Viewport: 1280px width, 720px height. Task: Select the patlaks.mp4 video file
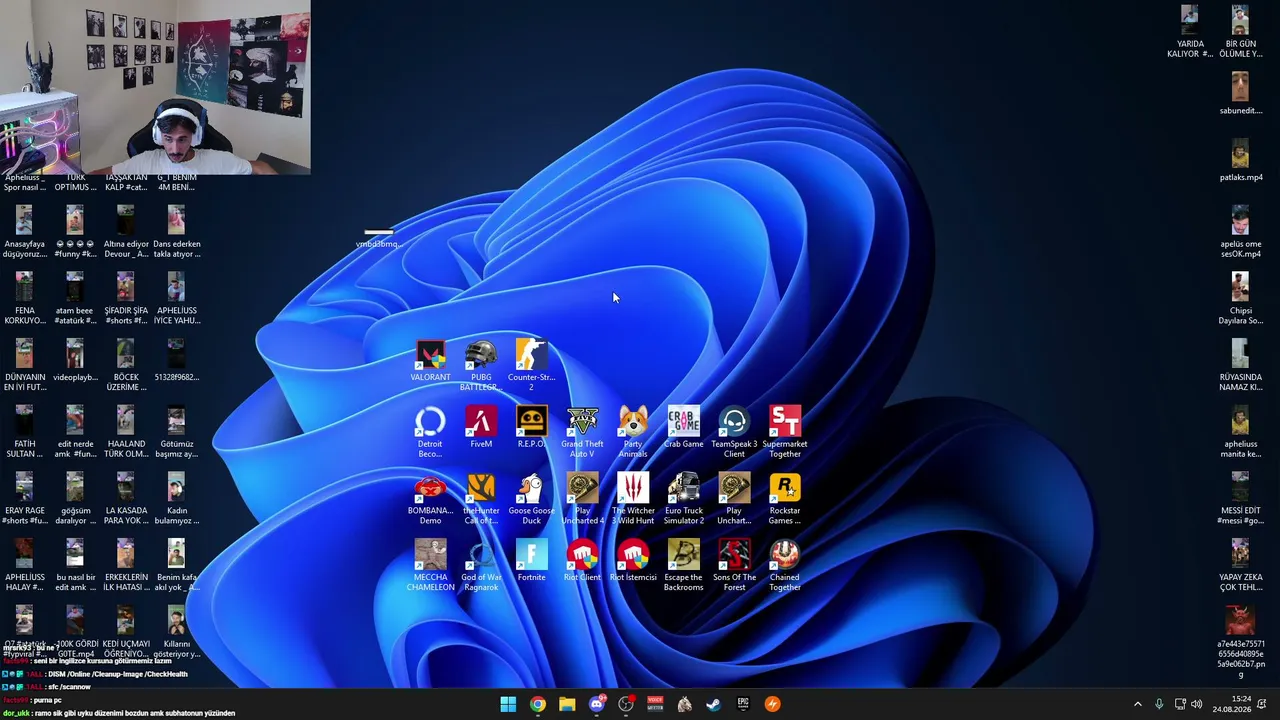[1241, 161]
